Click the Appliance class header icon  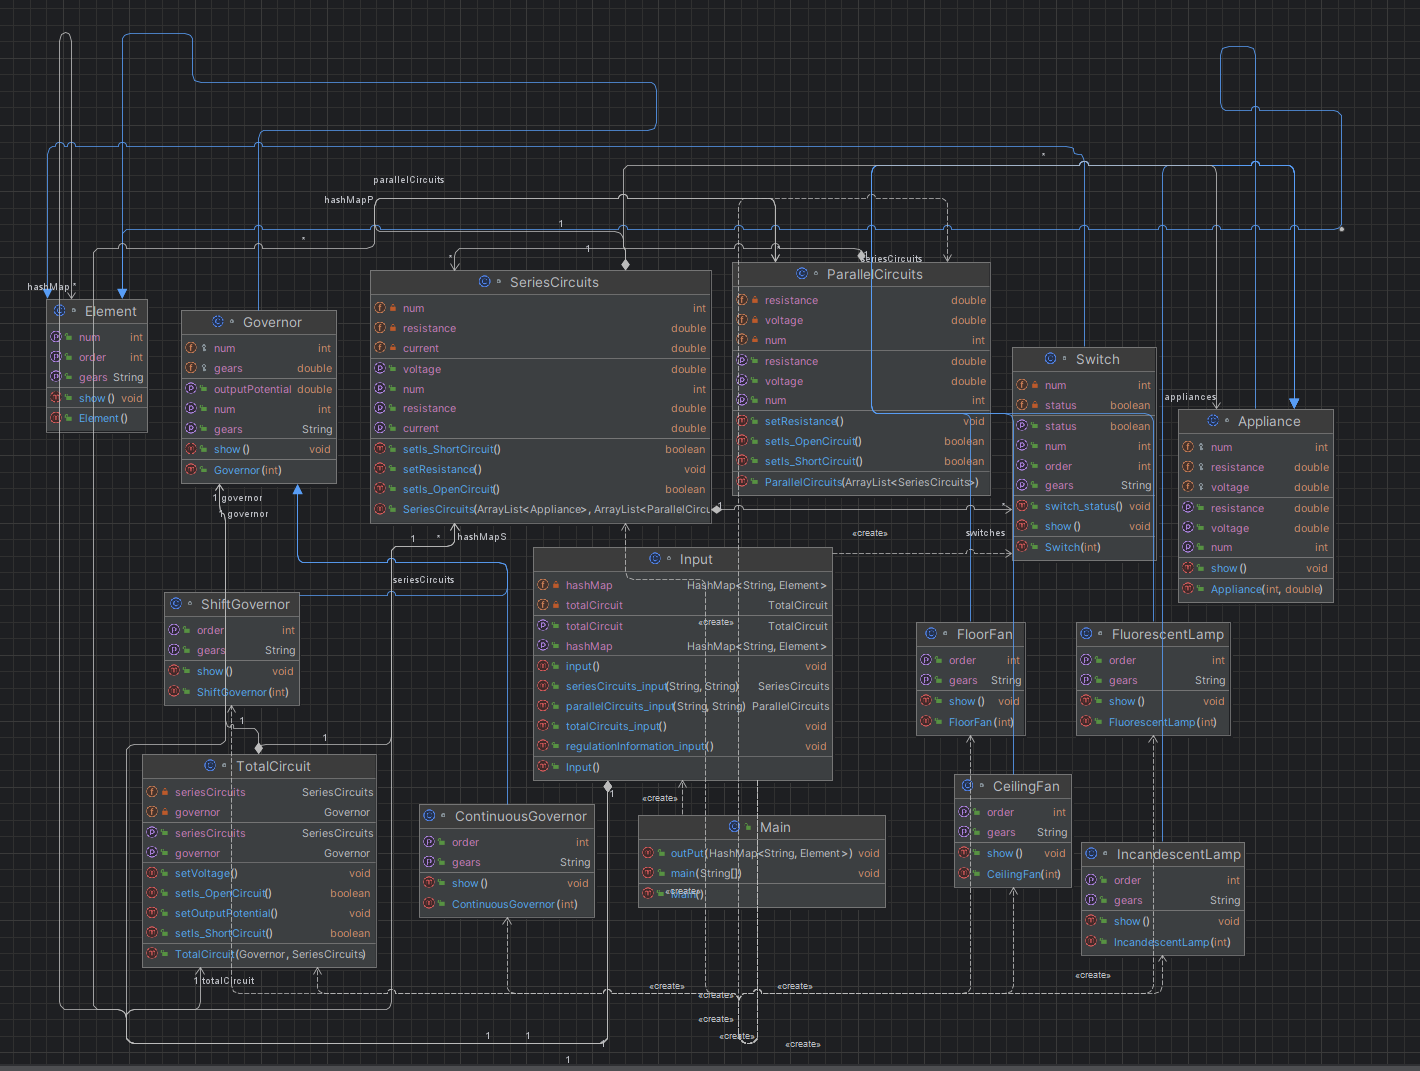pyautogui.click(x=1213, y=421)
